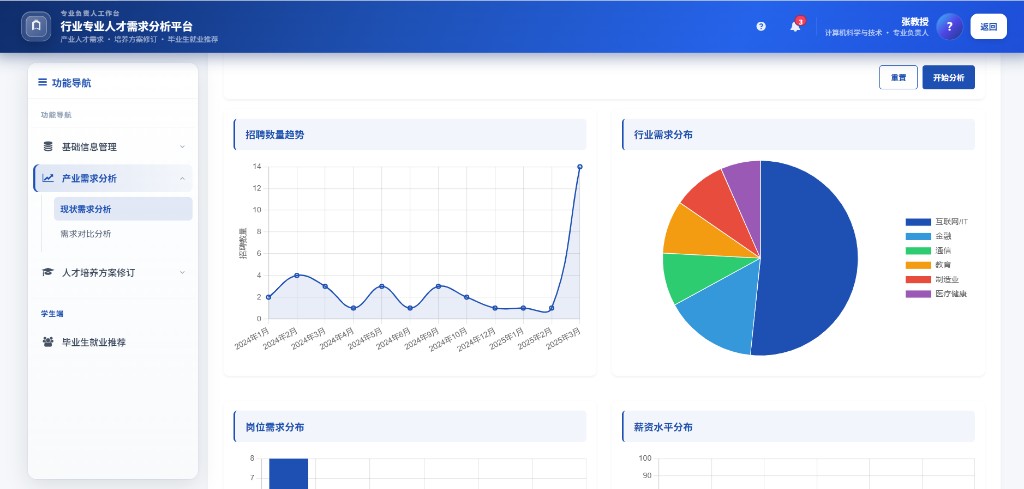Click the 岗位需求分布 chart title
1024x489 pixels.
[275, 427]
